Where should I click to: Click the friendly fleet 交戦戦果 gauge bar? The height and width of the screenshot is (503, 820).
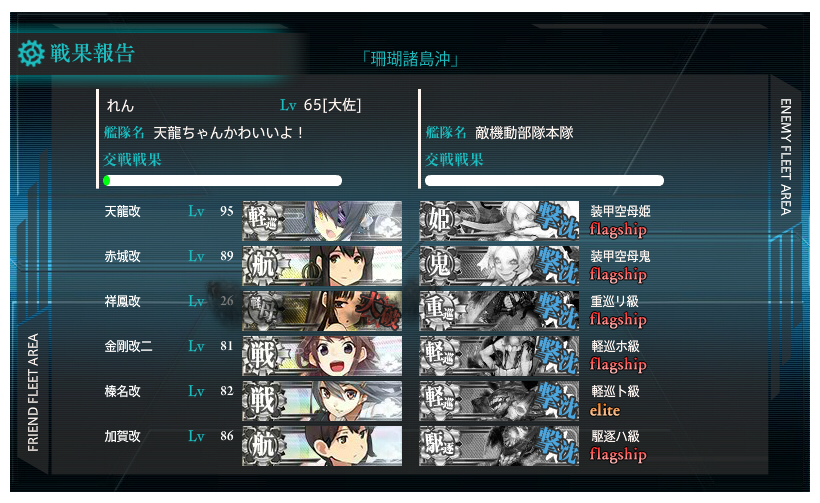(223, 181)
